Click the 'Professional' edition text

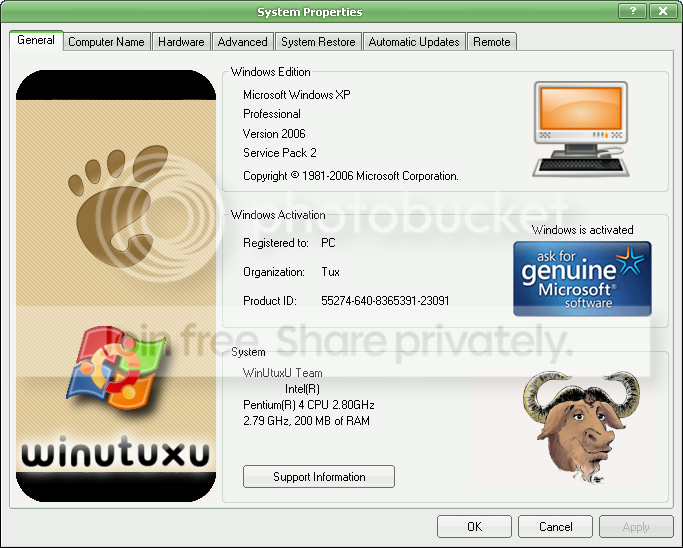[272, 114]
